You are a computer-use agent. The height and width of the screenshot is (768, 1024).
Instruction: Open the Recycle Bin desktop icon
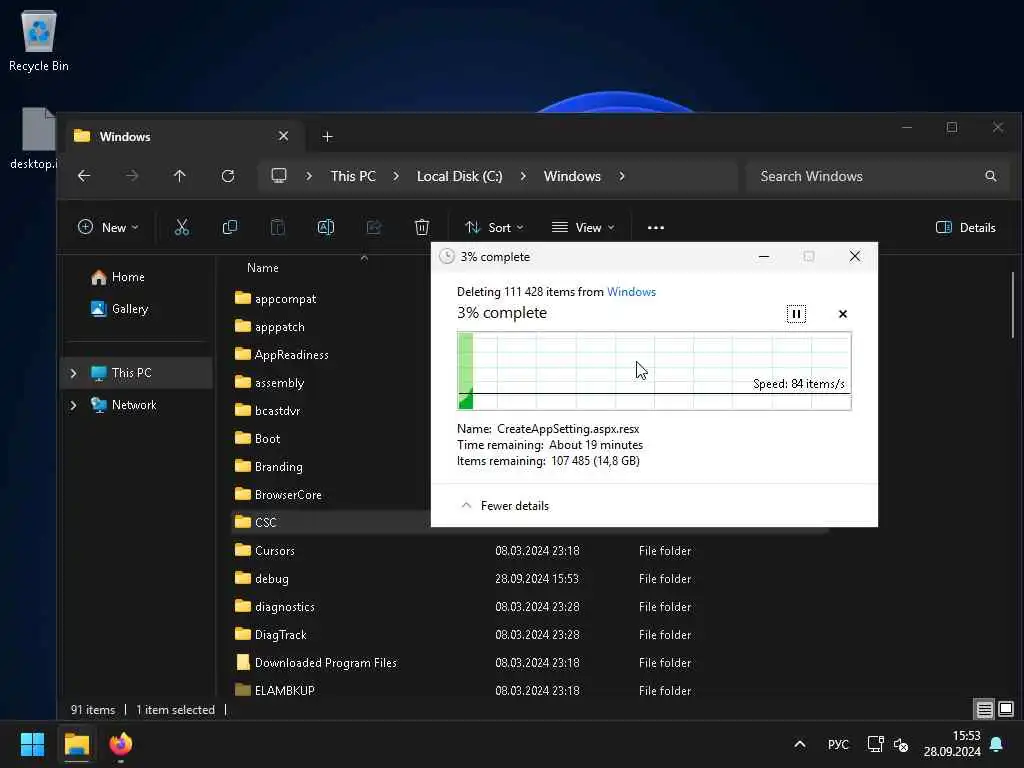tap(39, 40)
